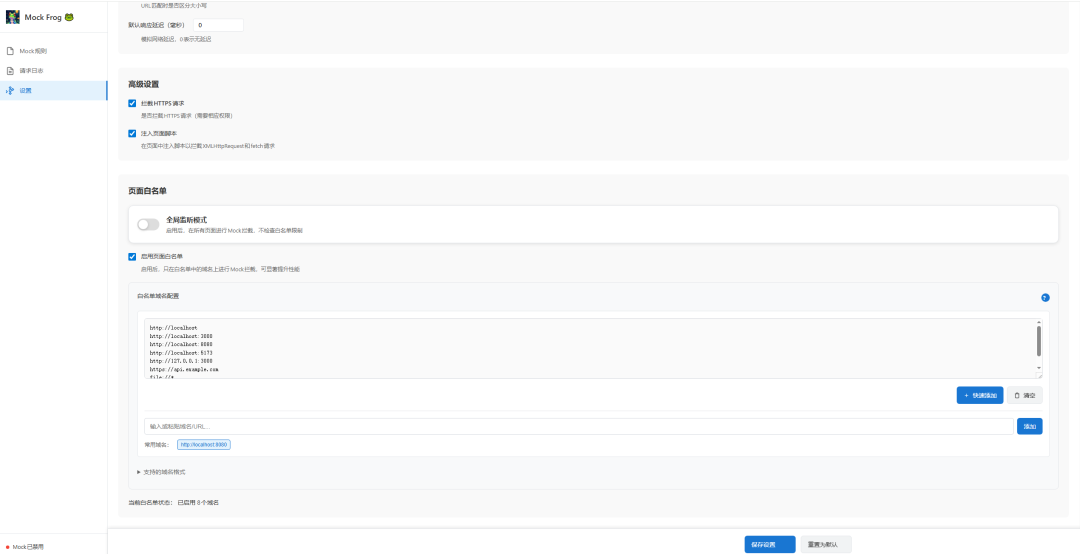This screenshot has height=554, width=1080.
Task: Click the settings icon beside 设置
Action: pyautogui.click(x=10, y=90)
